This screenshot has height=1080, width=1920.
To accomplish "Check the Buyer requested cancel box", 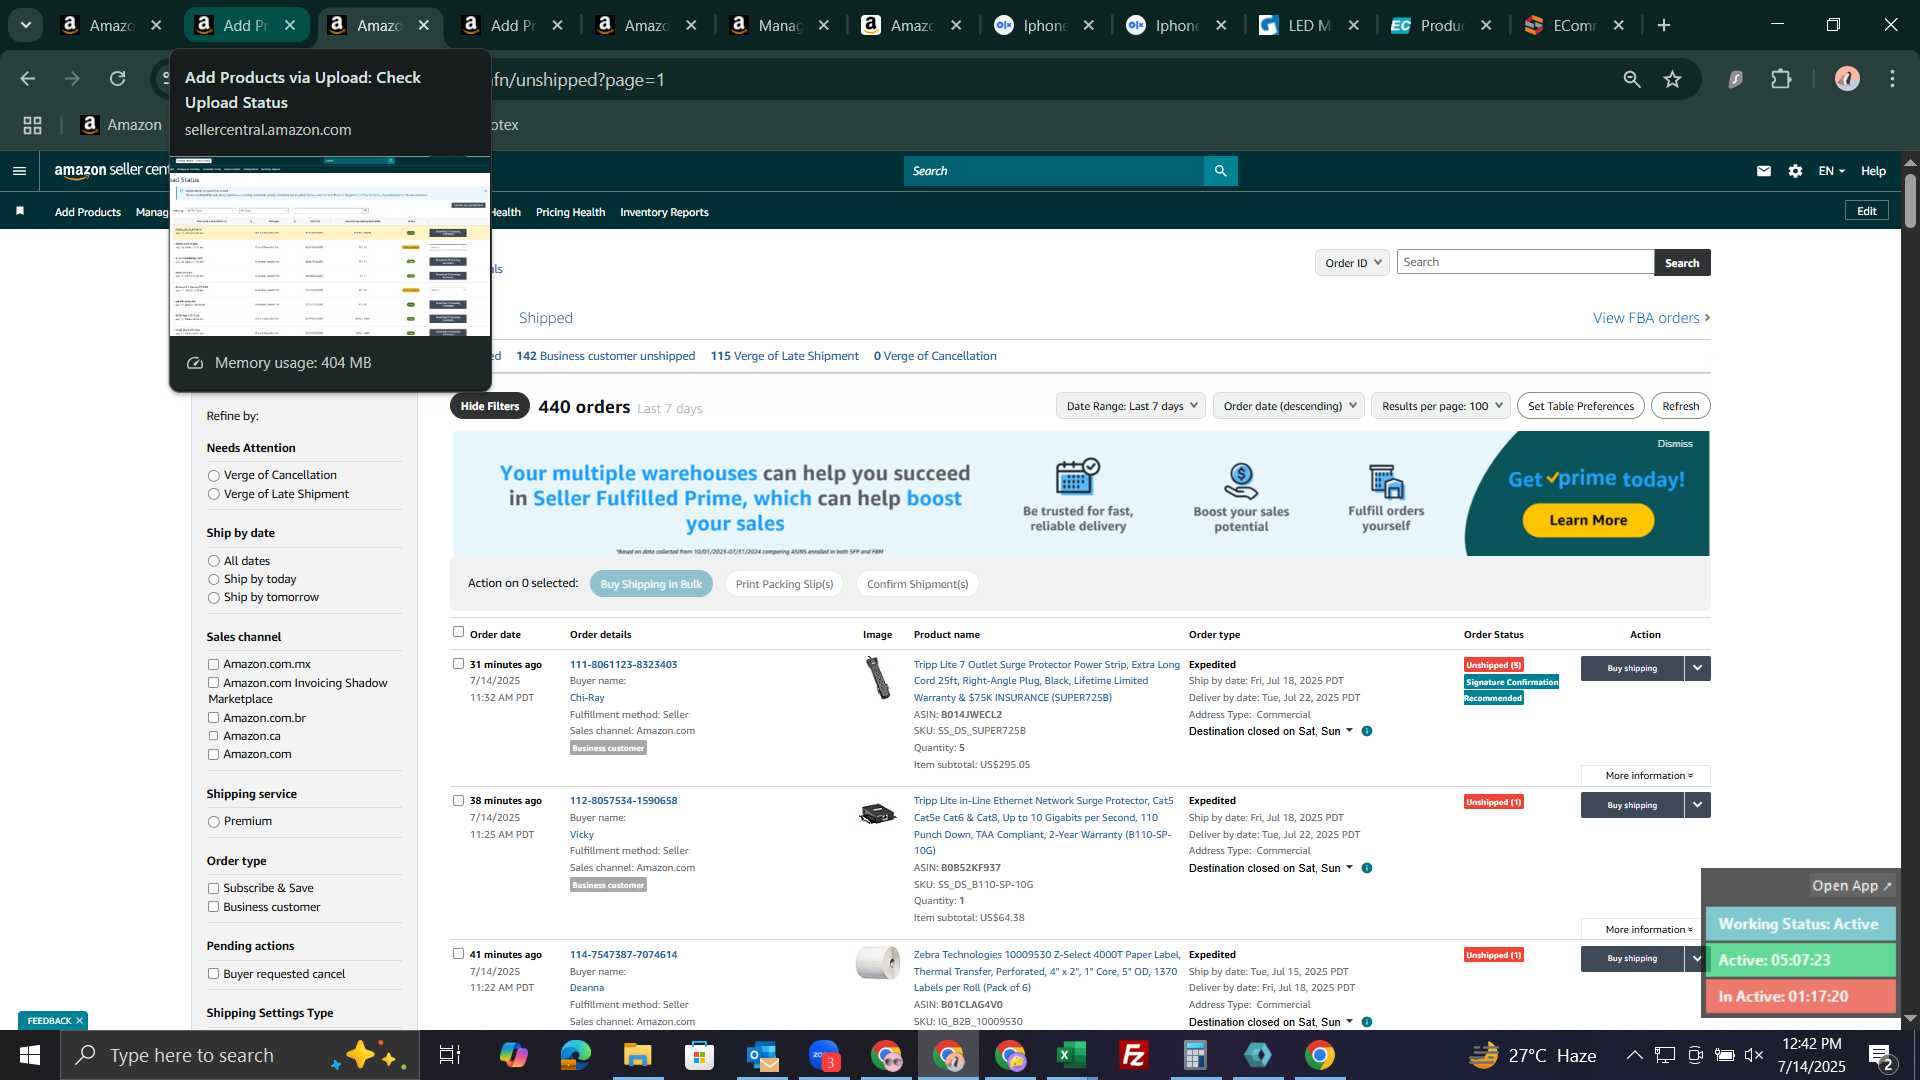I will pos(213,974).
